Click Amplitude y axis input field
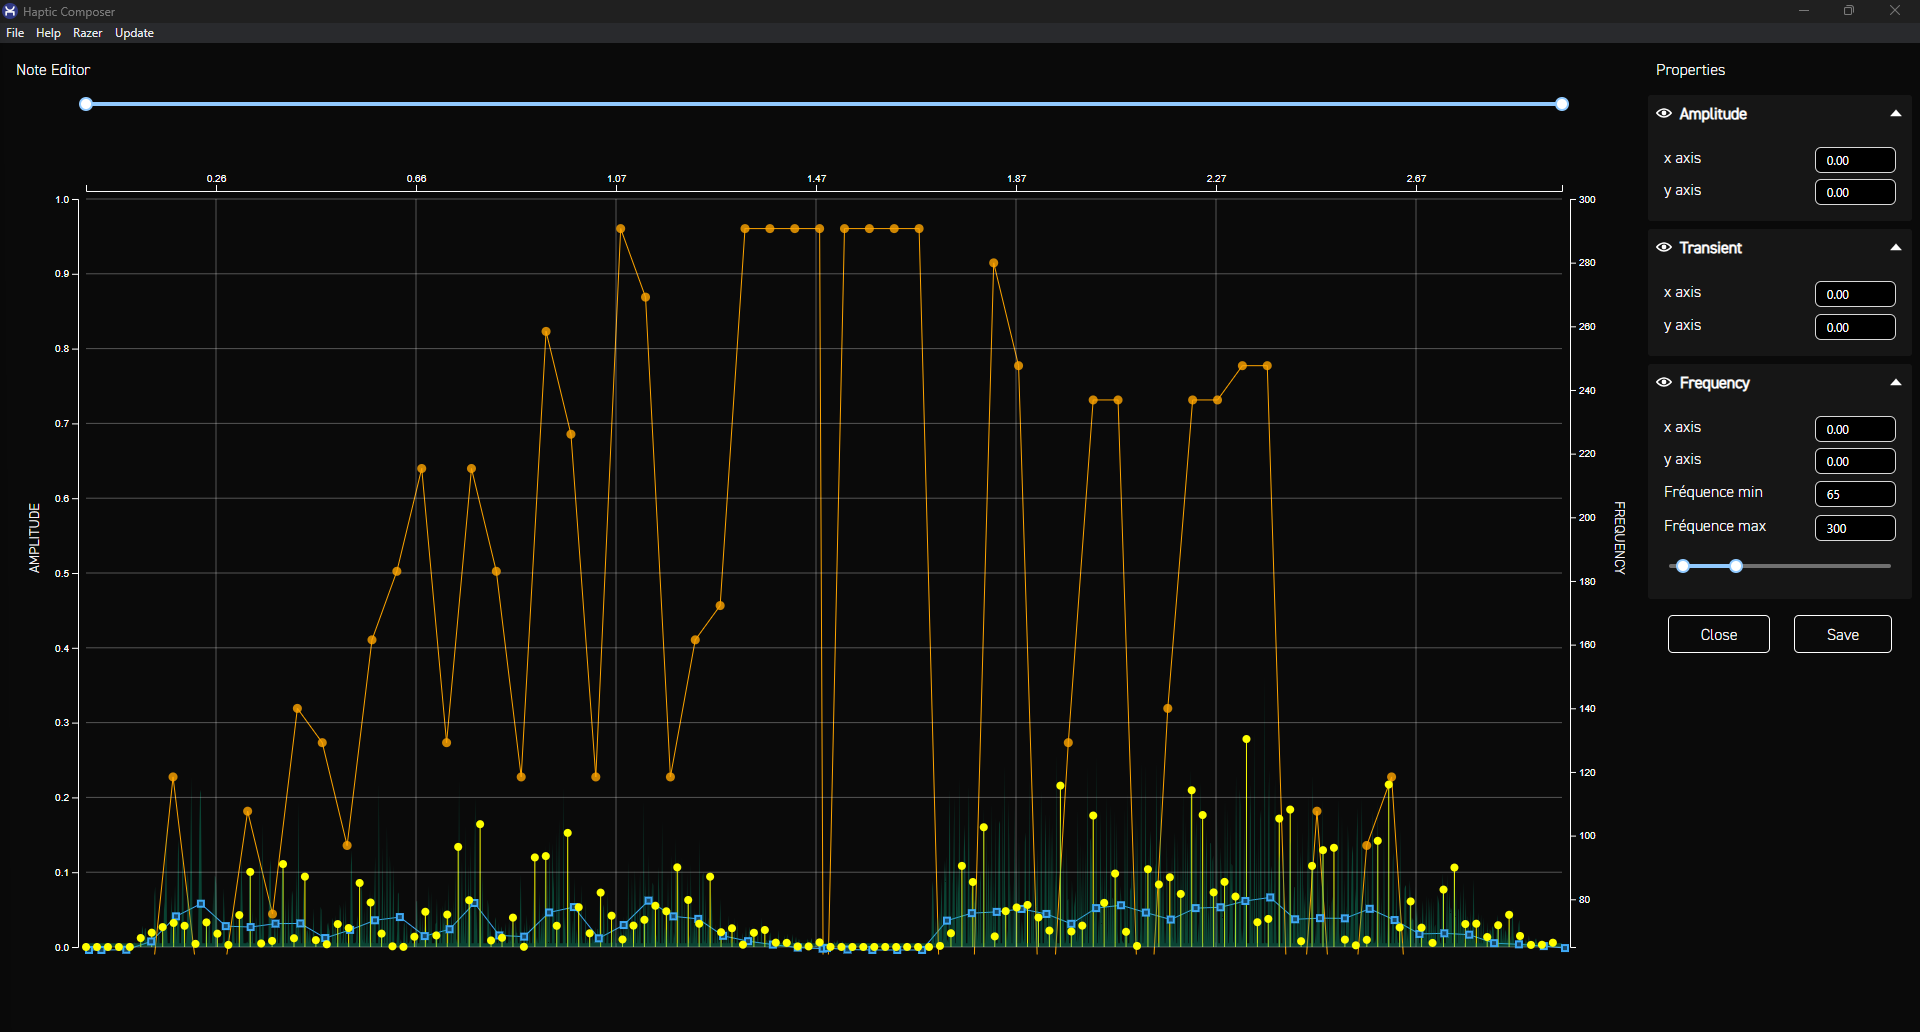 pos(1855,192)
